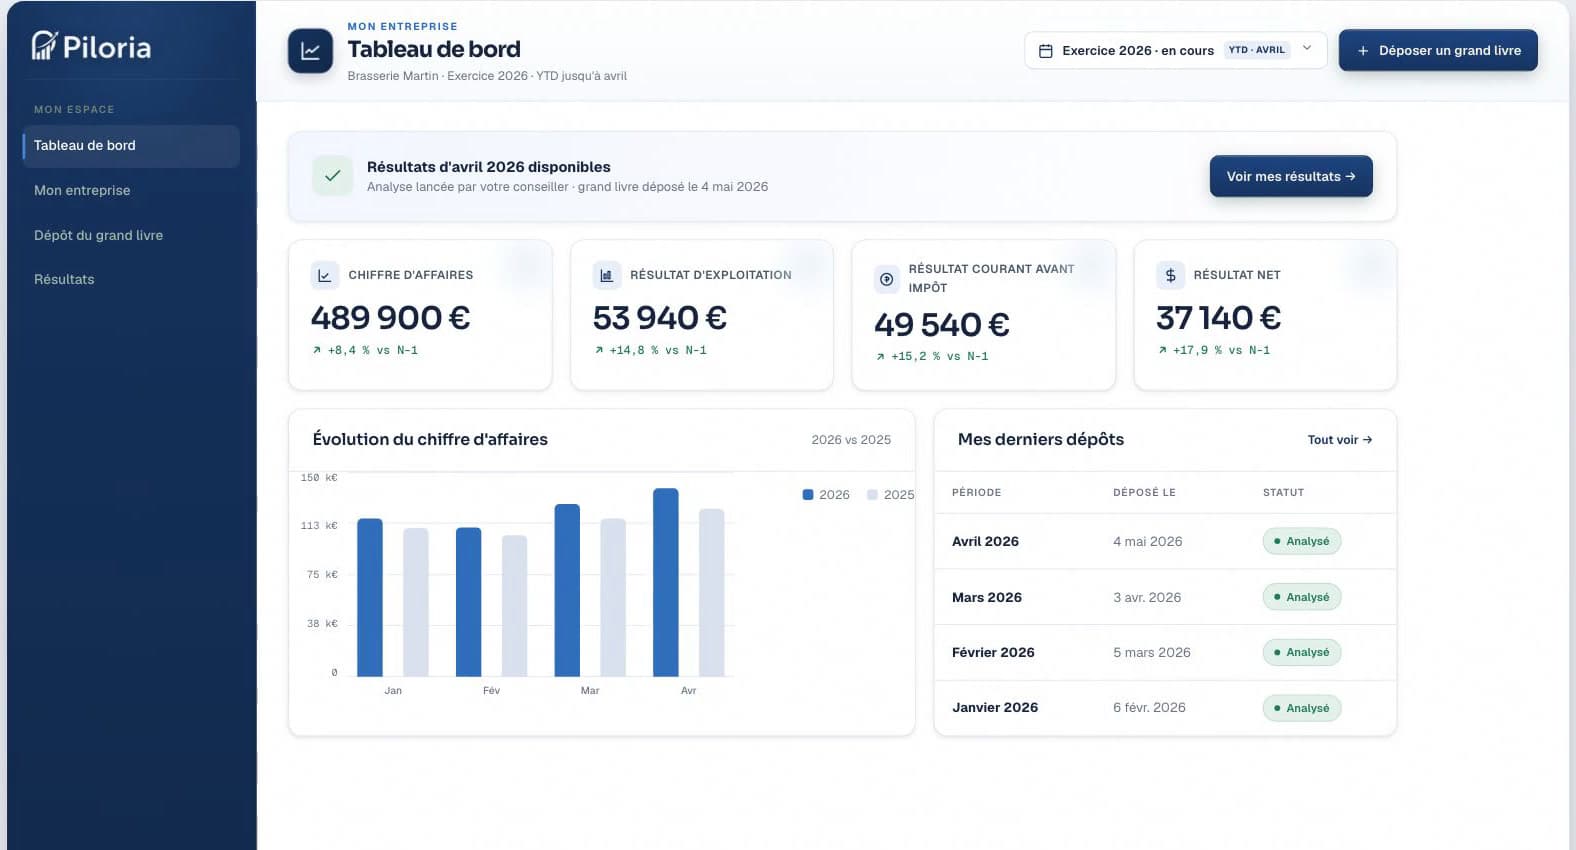Click the Mes derniers dépôts heading
The image size is (1576, 850).
1041,439
